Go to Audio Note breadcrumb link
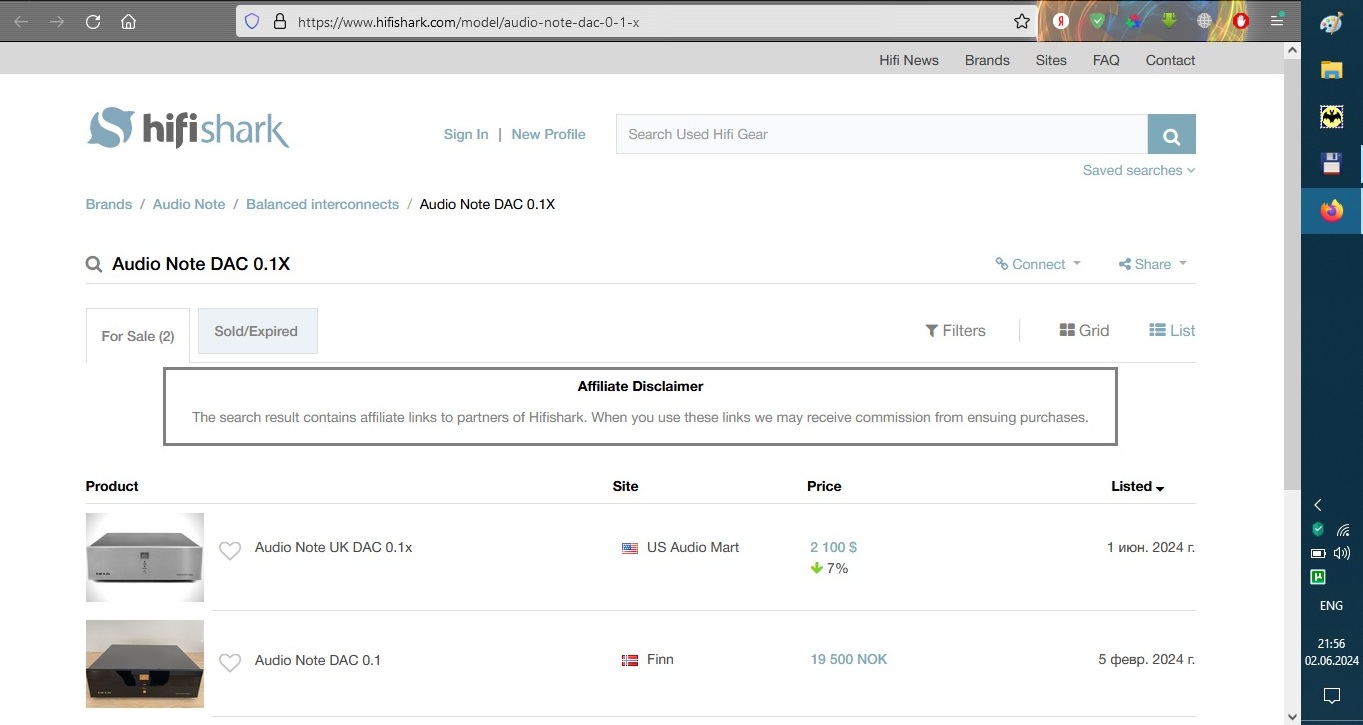 pyautogui.click(x=189, y=204)
